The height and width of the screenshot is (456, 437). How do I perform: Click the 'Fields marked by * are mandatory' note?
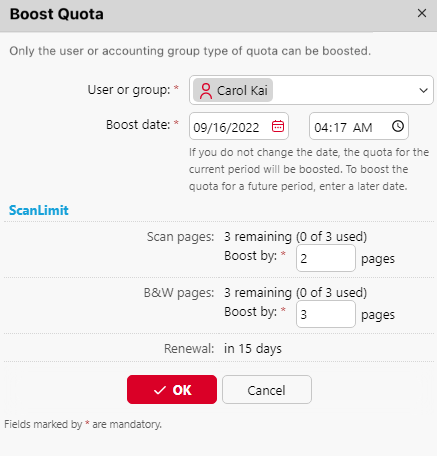click(83, 424)
